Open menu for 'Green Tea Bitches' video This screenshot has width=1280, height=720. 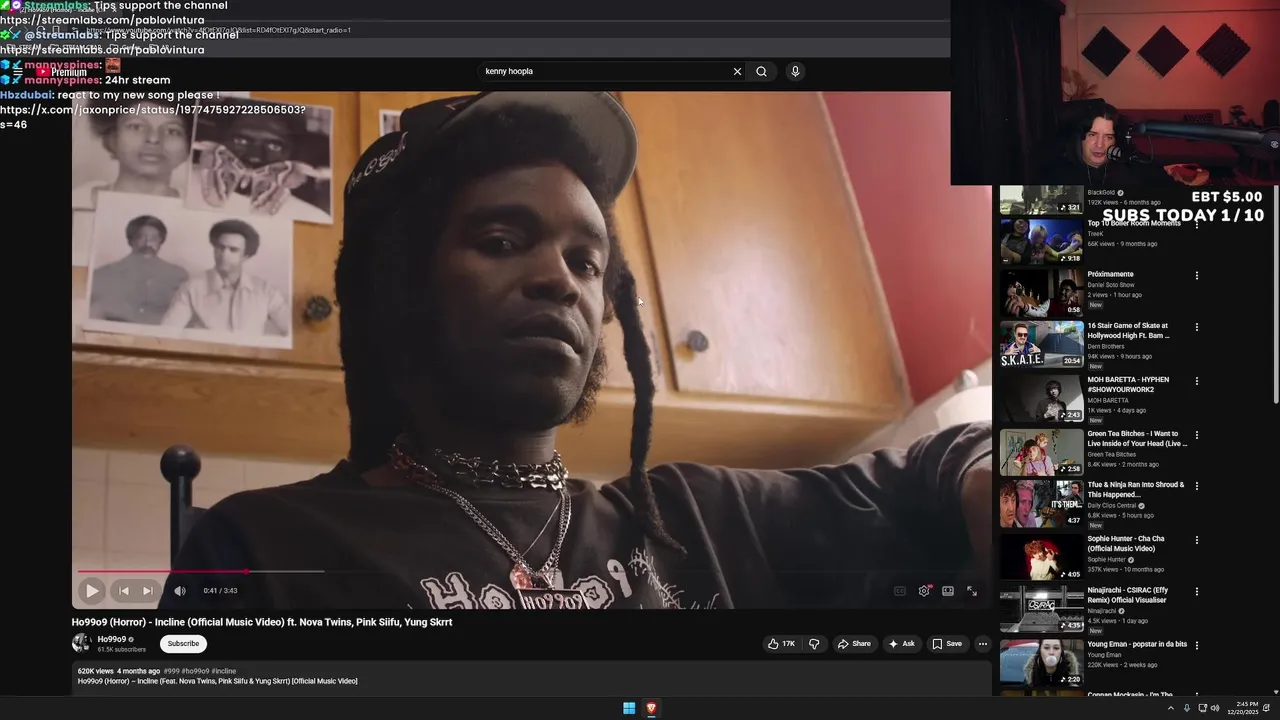pos(1196,435)
